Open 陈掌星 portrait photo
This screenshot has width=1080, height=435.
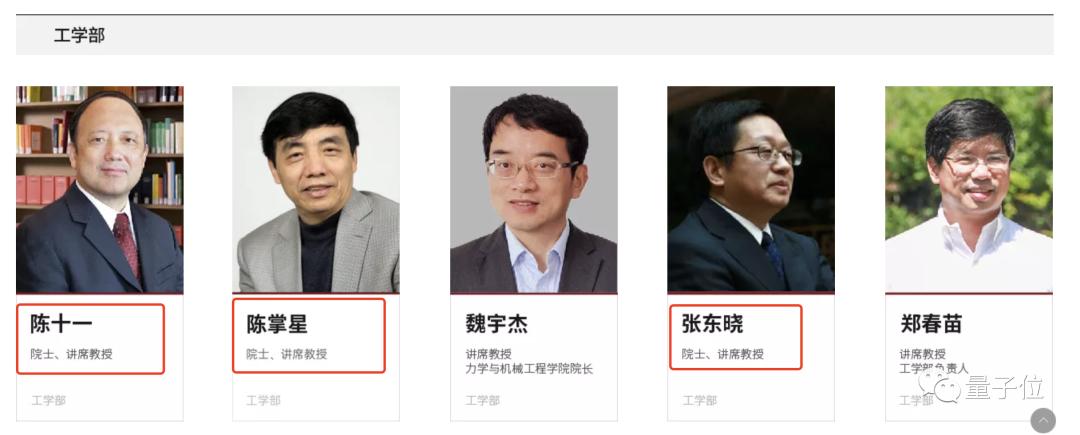coord(316,189)
